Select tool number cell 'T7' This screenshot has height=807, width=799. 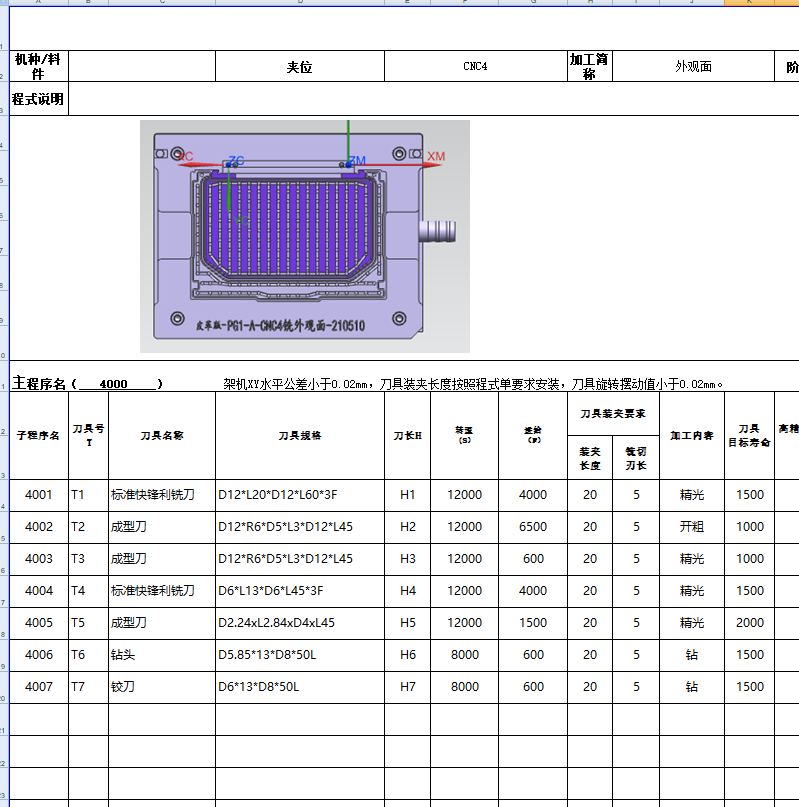click(x=89, y=687)
